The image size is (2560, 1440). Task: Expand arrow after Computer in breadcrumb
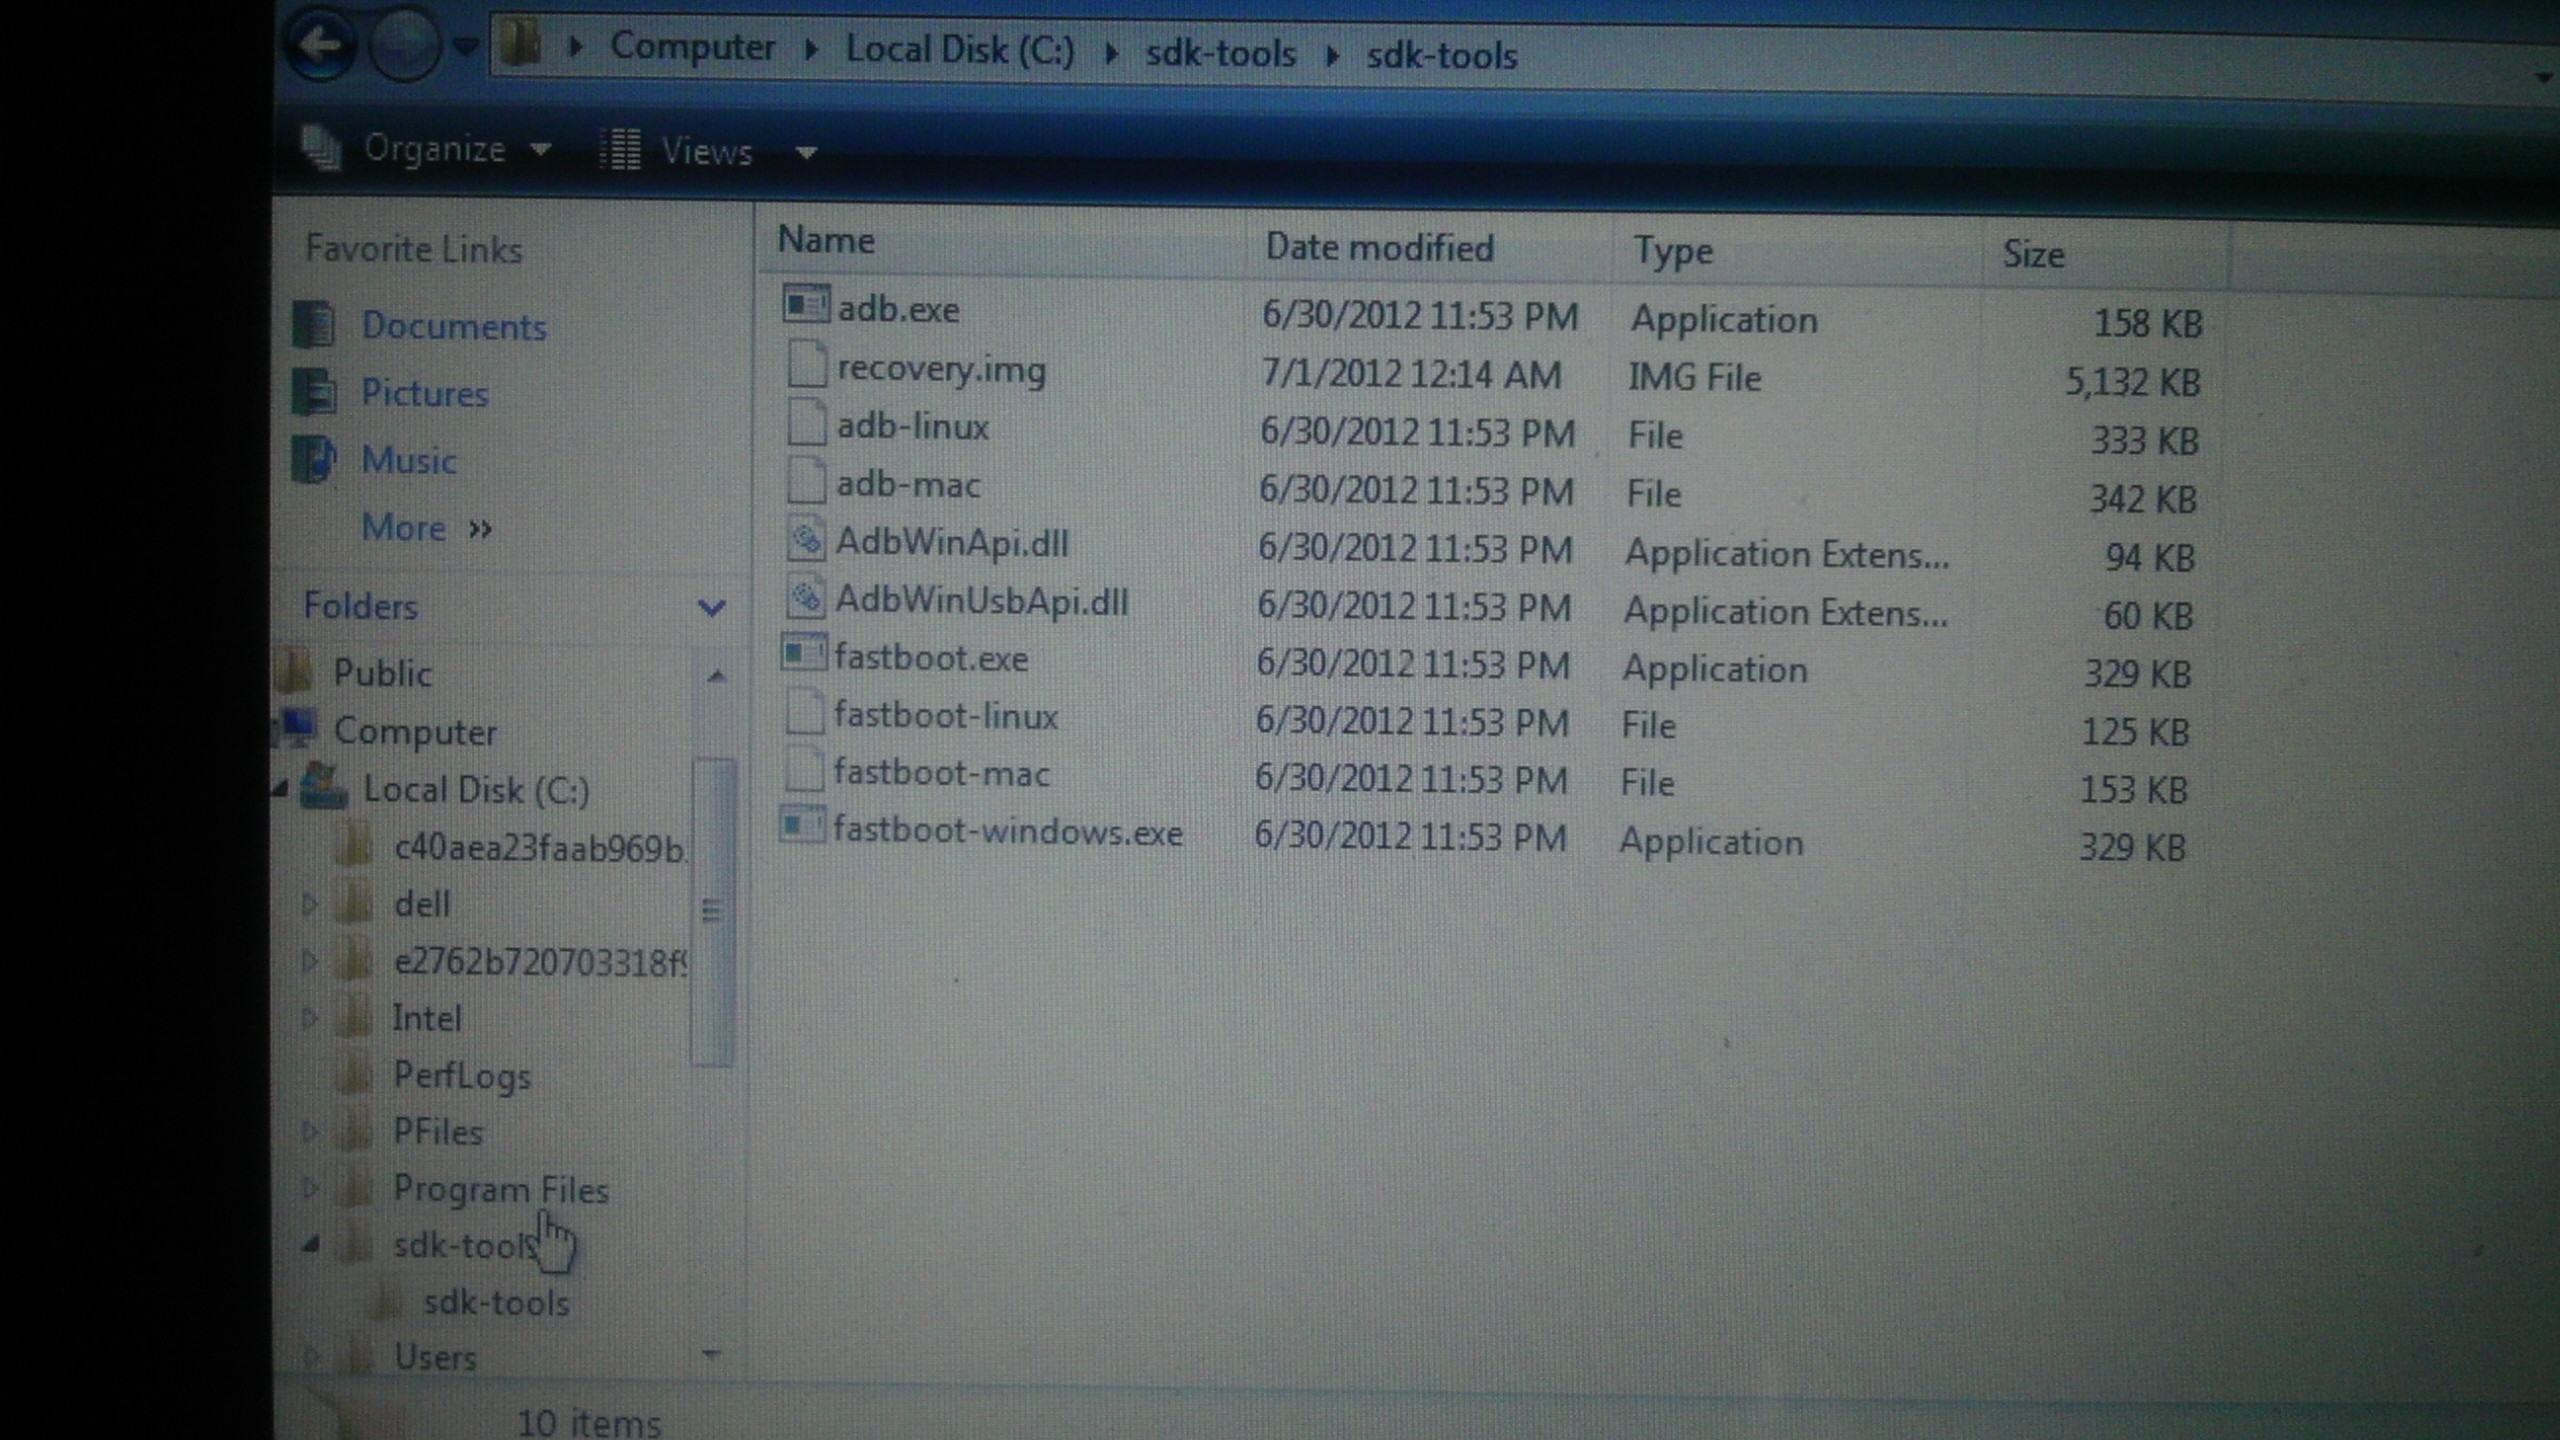pyautogui.click(x=811, y=48)
